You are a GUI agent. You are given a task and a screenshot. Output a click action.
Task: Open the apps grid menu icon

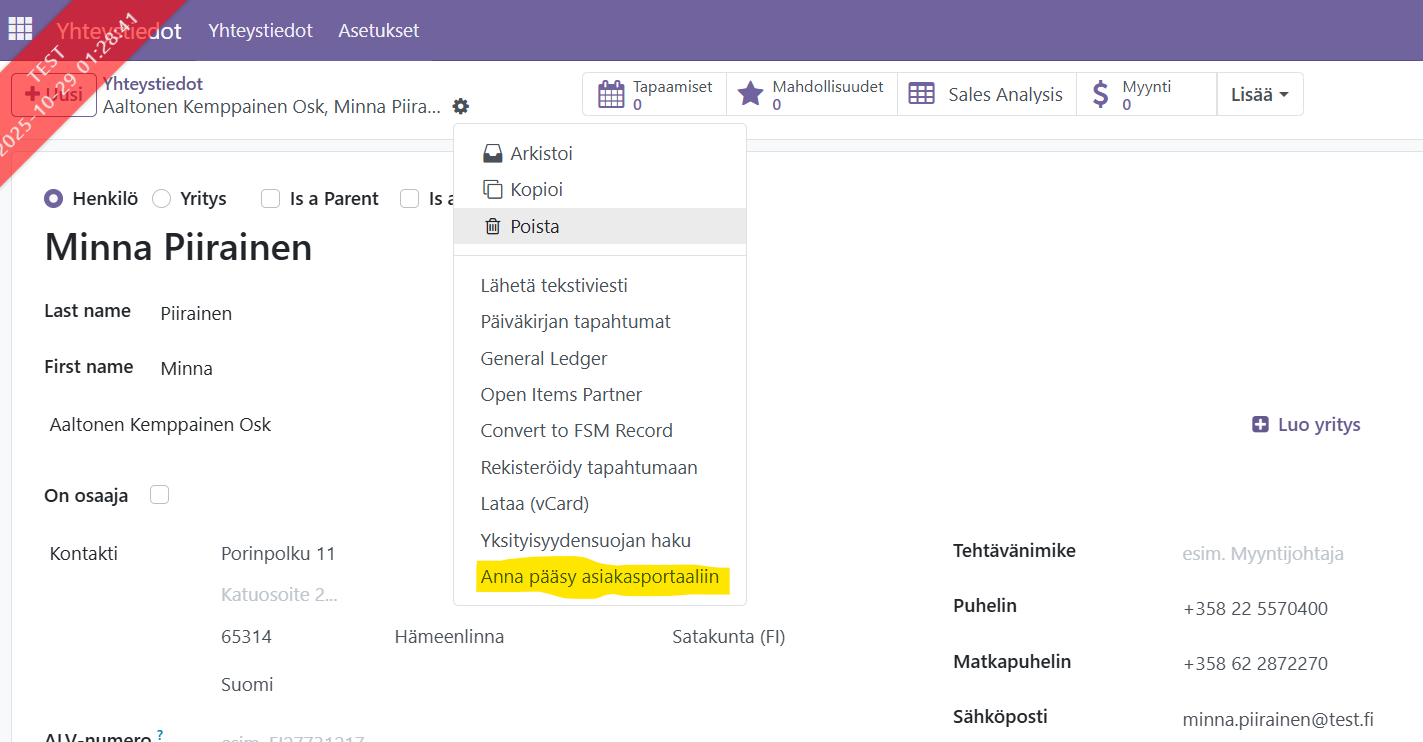tap(20, 30)
